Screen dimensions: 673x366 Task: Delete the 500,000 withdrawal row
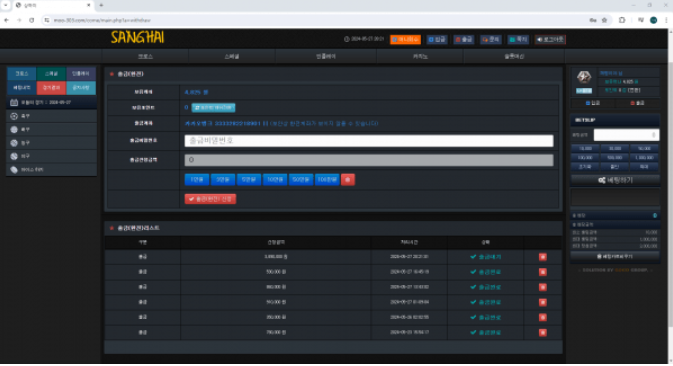pos(543,272)
